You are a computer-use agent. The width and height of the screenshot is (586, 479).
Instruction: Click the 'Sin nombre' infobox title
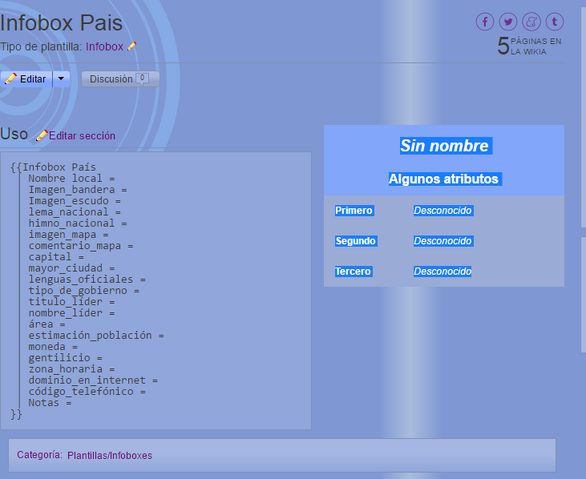click(444, 146)
